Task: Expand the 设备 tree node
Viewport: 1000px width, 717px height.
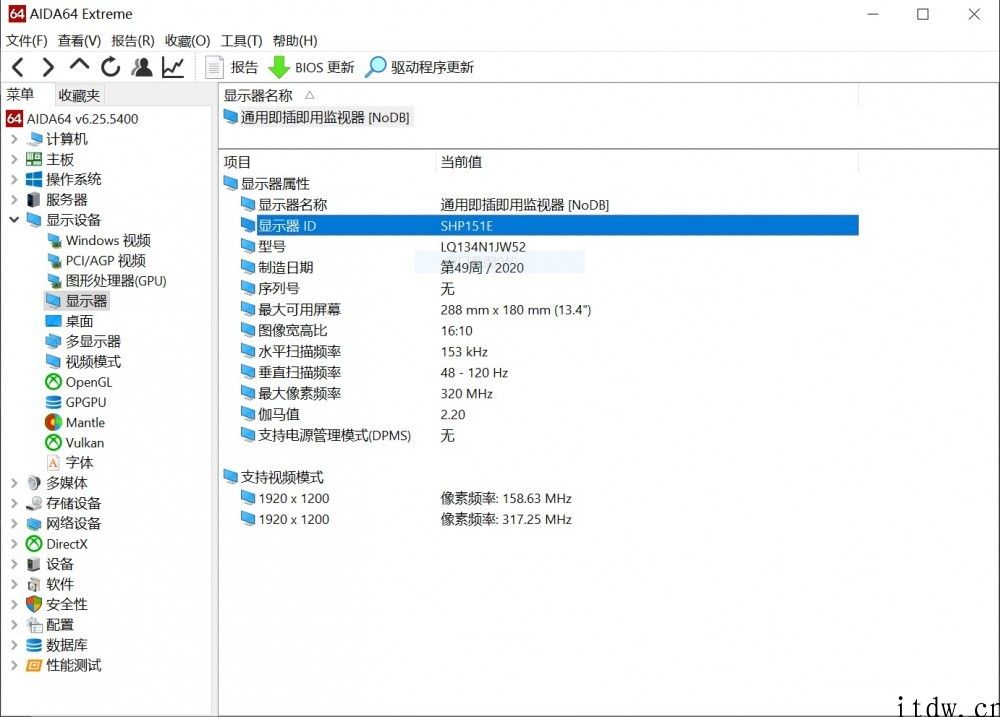Action: click(14, 564)
